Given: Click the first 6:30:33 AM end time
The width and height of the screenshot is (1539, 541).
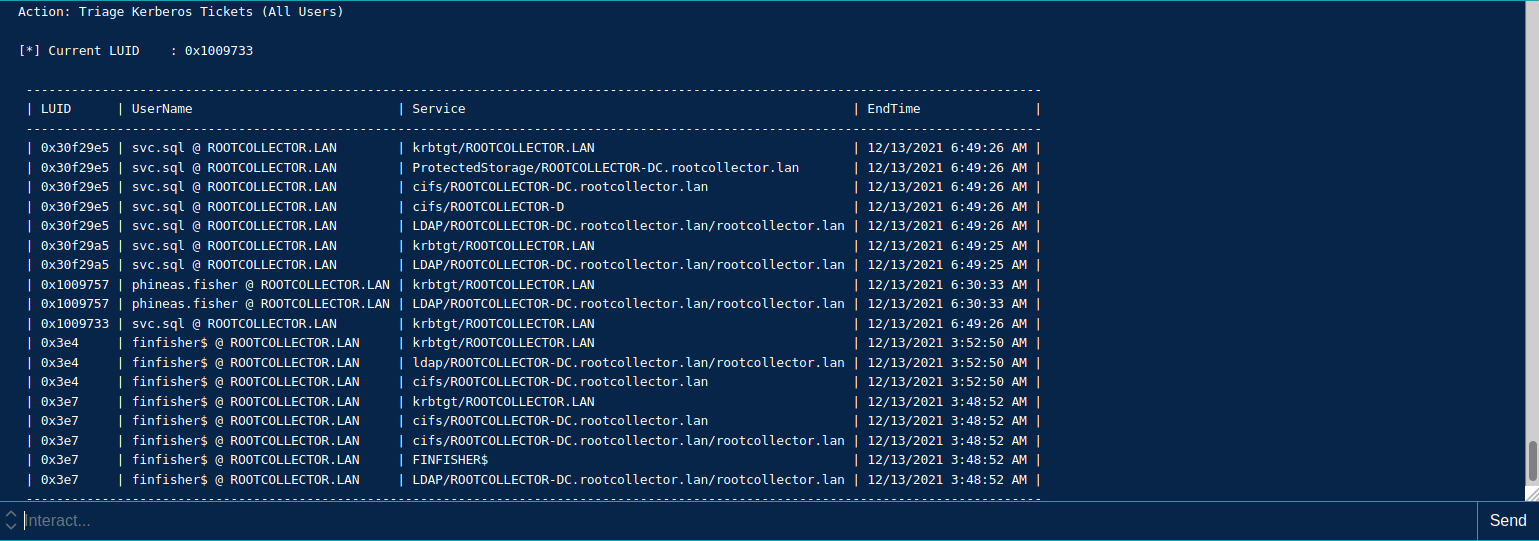Looking at the screenshot, I should [x=947, y=284].
